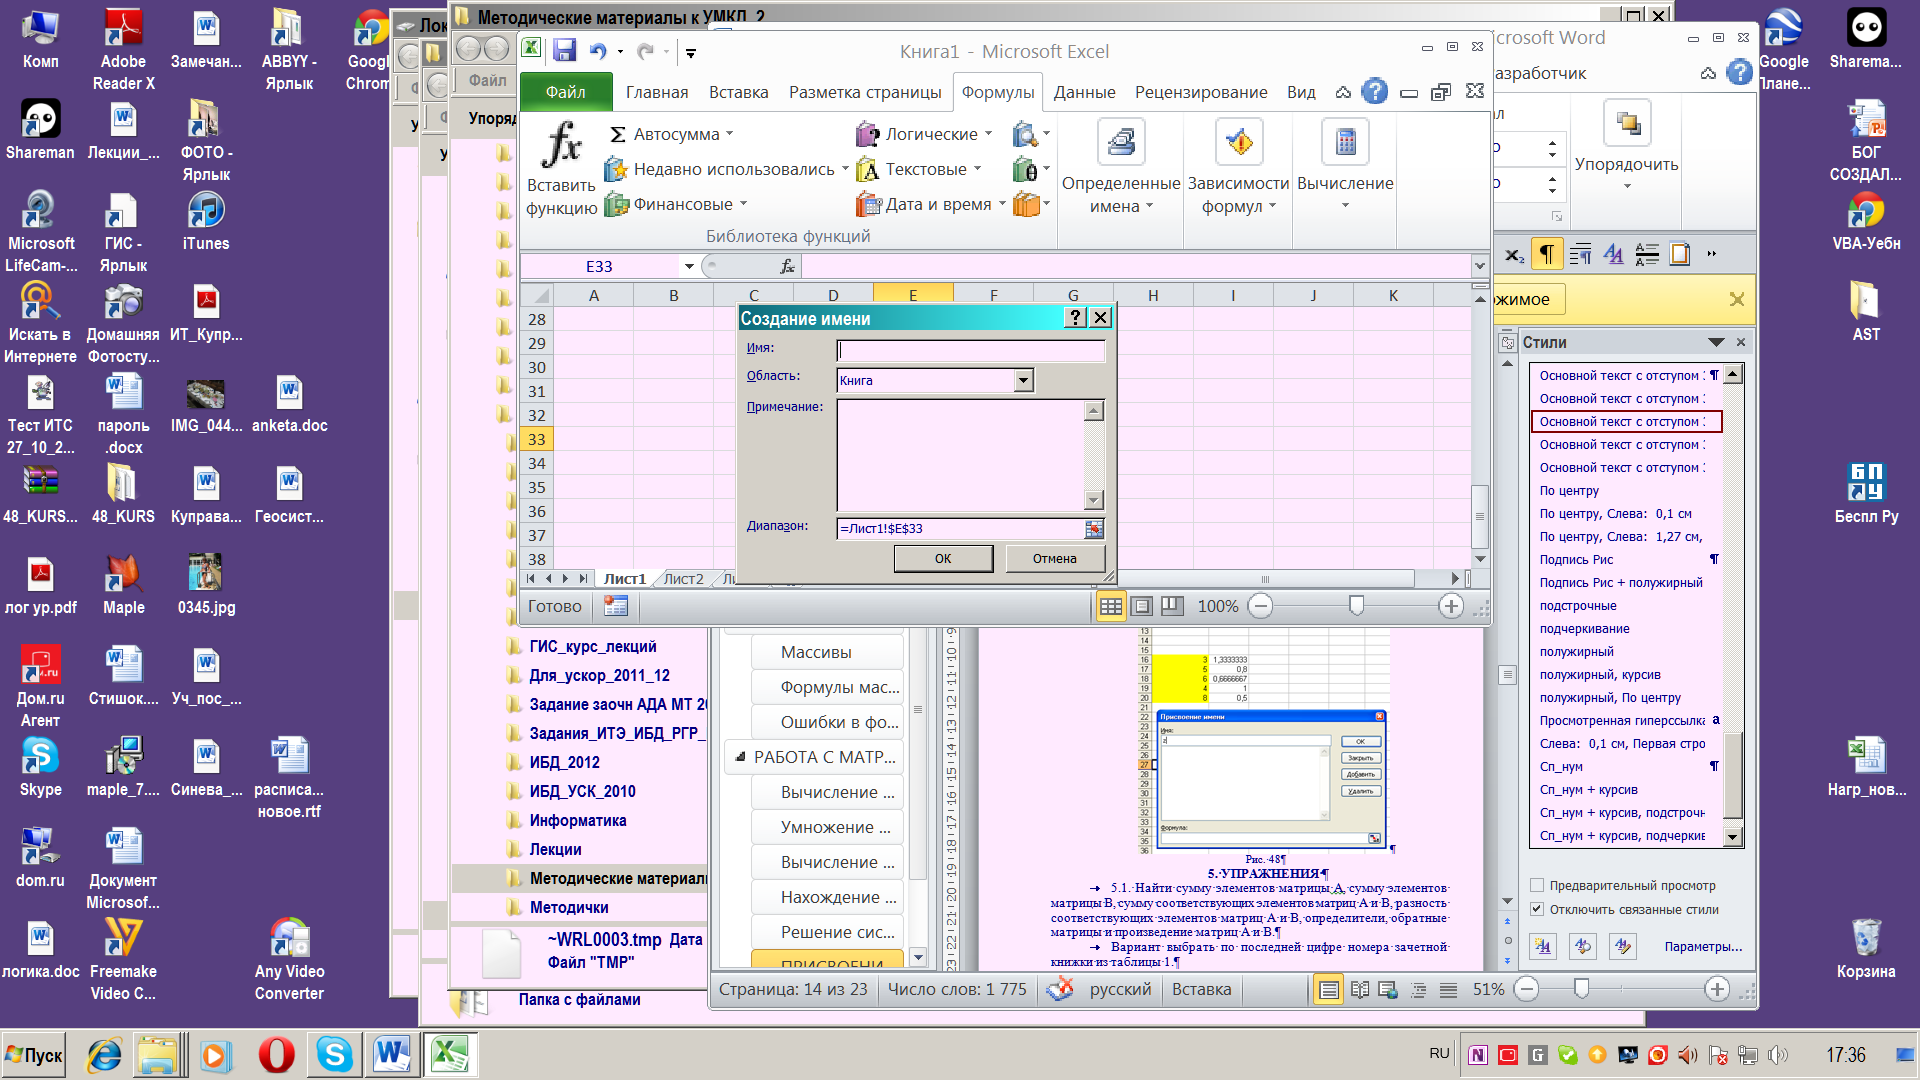The image size is (1920, 1080).
Task: Open Opera browser from taskbar
Action: [x=276, y=1055]
